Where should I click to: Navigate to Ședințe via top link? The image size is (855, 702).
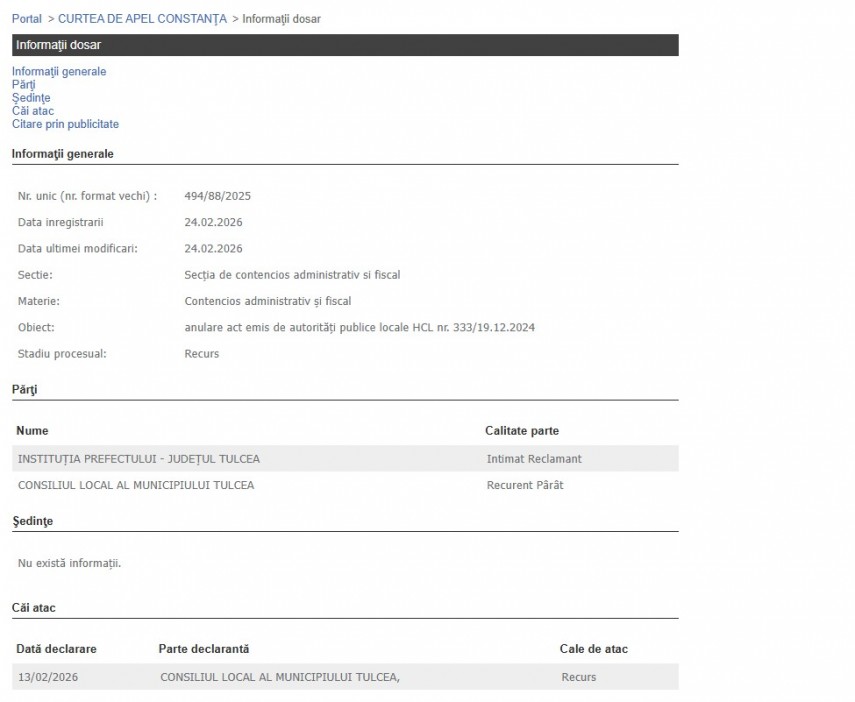(31, 98)
